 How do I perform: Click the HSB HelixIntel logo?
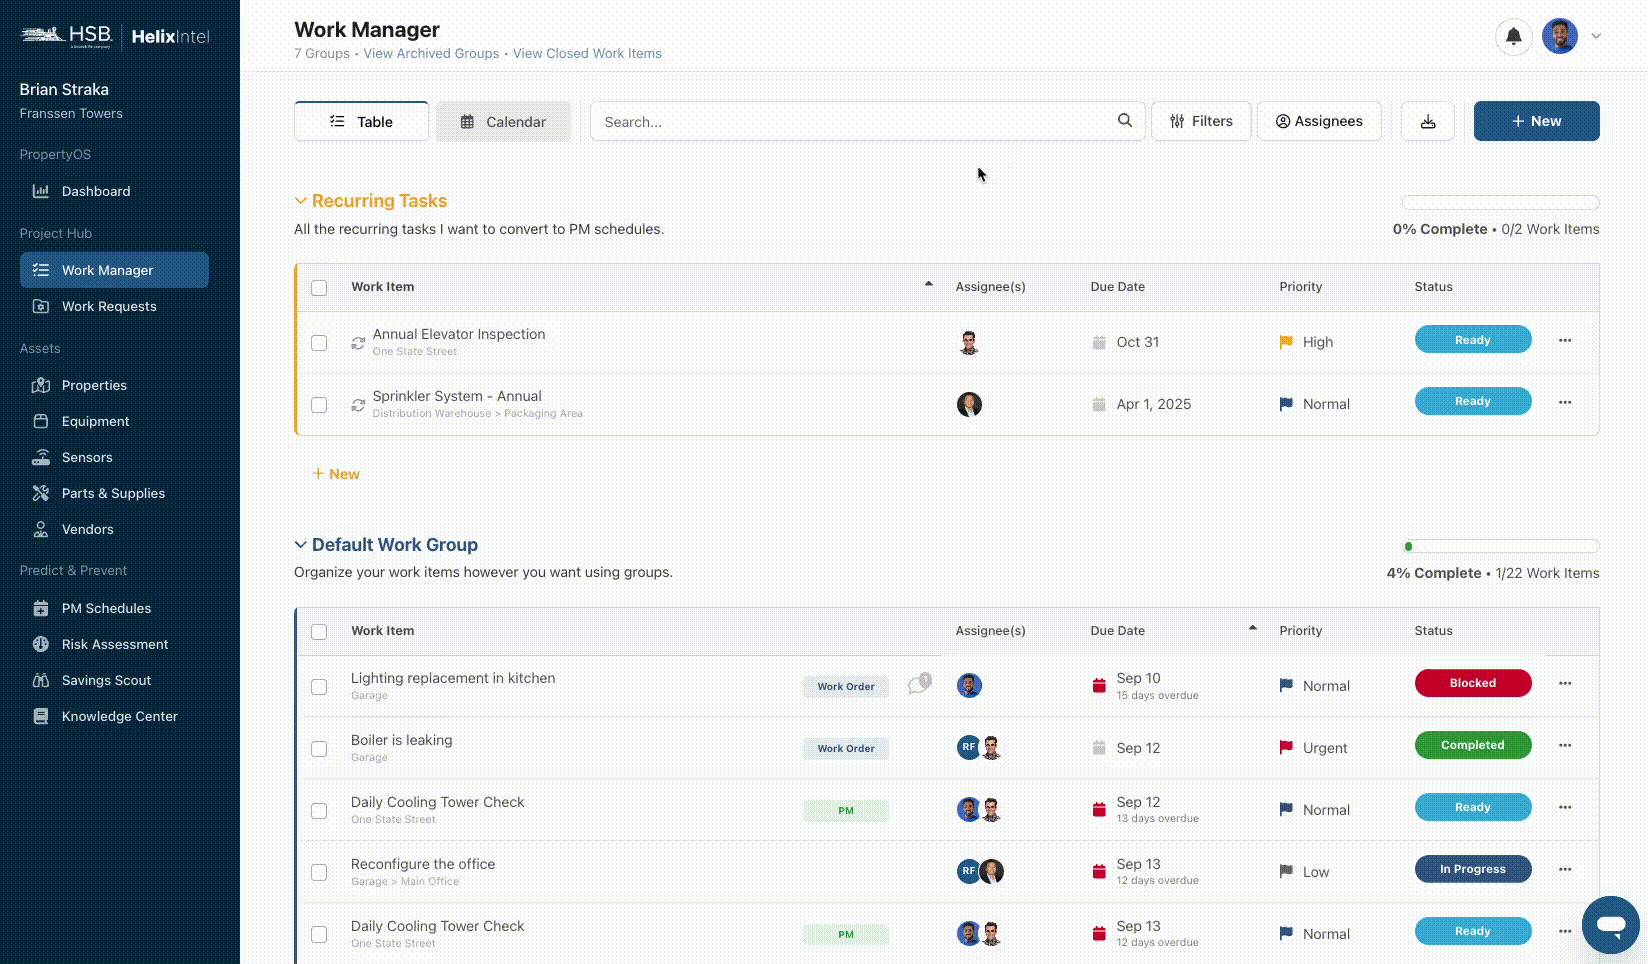pyautogui.click(x=115, y=37)
